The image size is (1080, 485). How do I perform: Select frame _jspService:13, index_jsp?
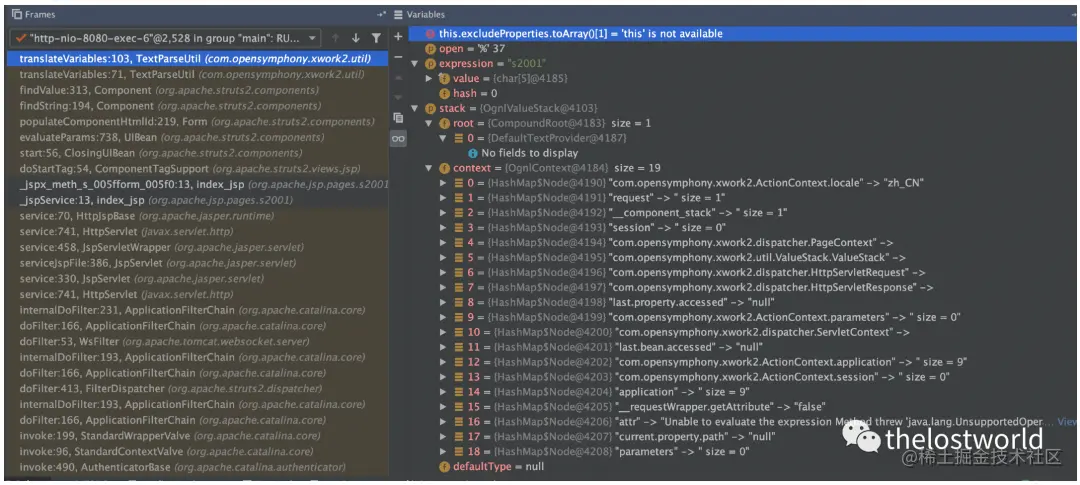point(198,200)
